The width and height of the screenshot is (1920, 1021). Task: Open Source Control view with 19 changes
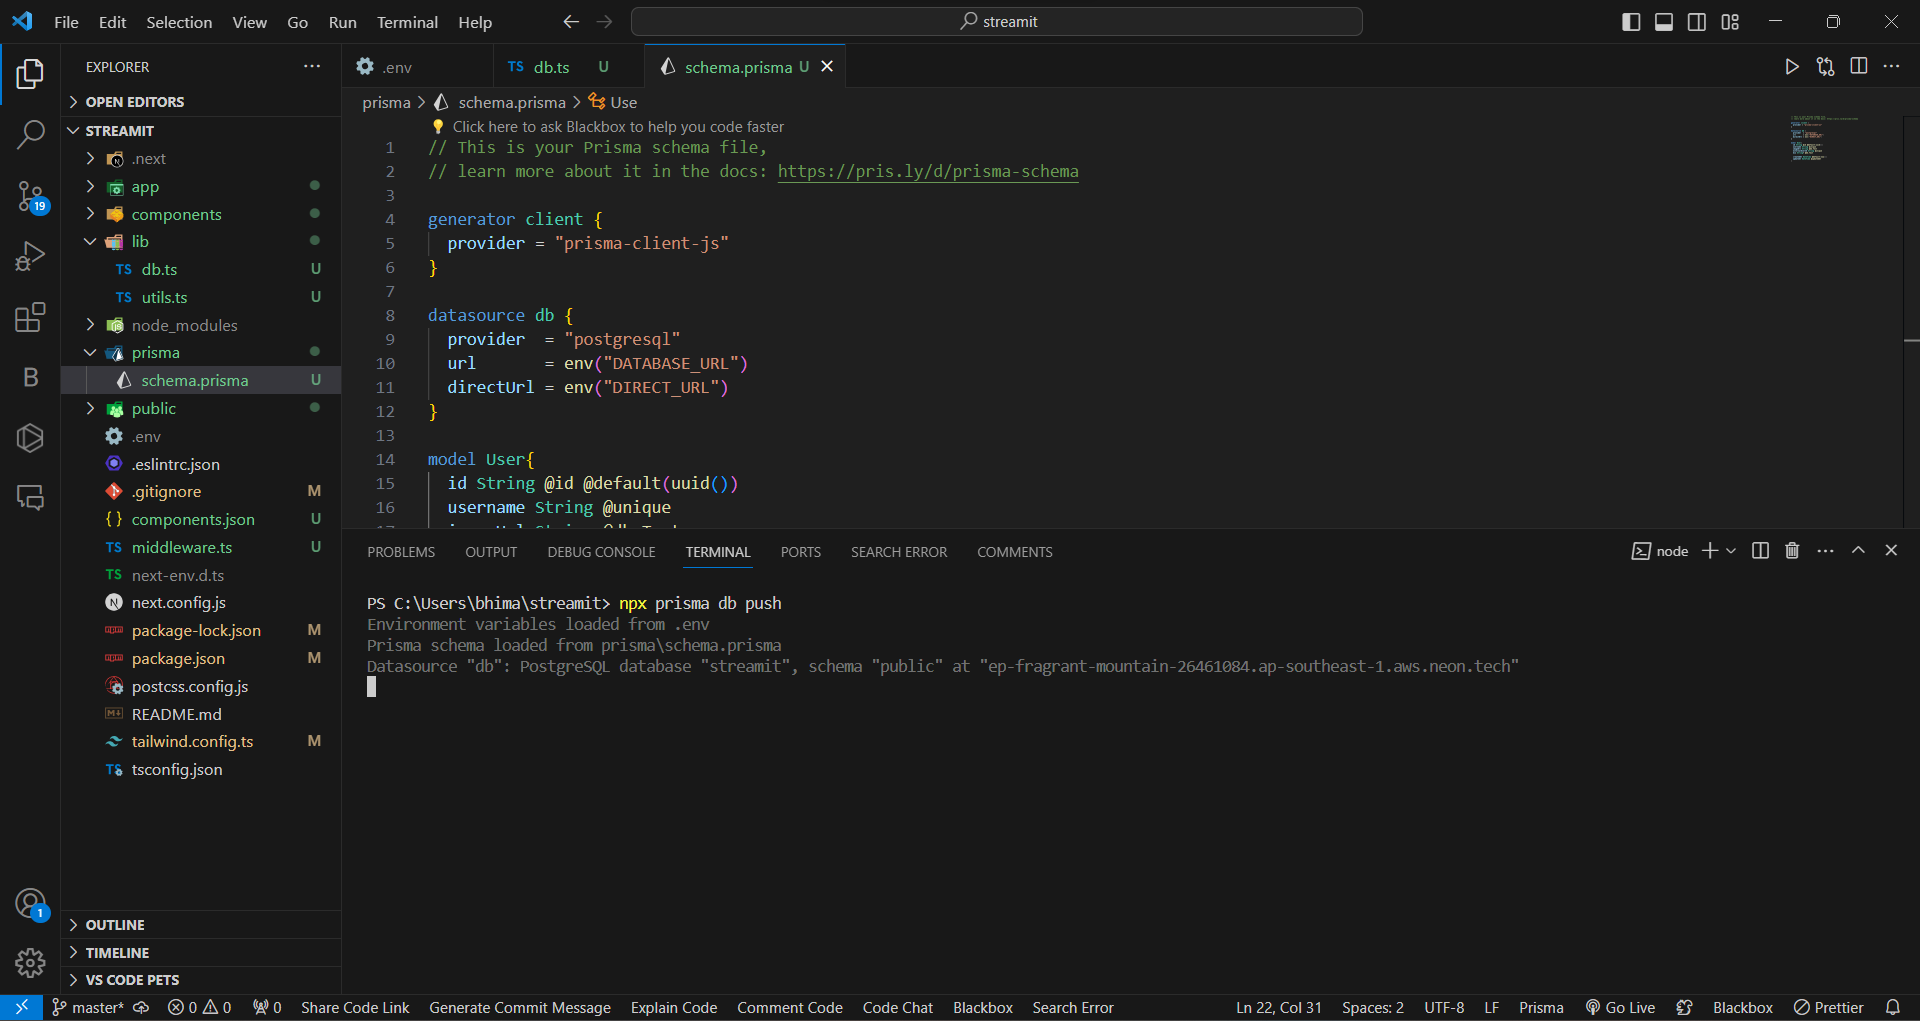coord(30,196)
